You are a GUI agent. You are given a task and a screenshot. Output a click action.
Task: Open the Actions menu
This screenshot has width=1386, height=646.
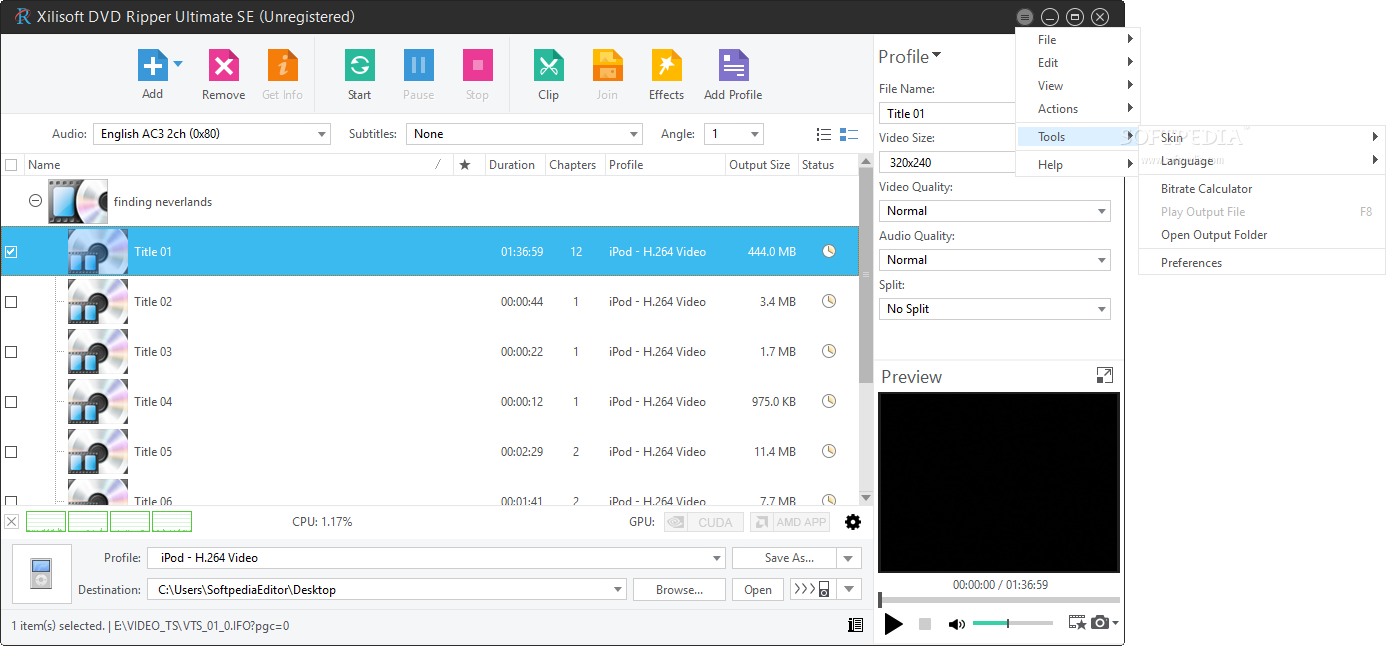click(x=1077, y=109)
